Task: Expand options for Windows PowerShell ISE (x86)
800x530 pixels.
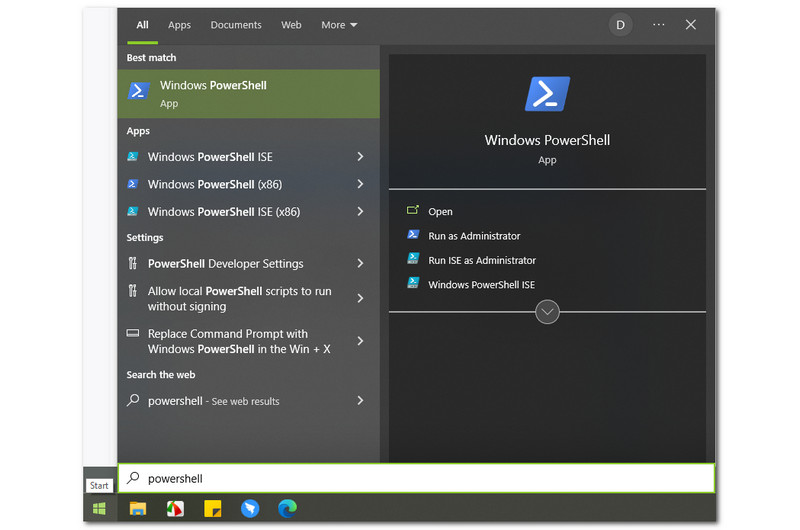Action: pos(360,212)
